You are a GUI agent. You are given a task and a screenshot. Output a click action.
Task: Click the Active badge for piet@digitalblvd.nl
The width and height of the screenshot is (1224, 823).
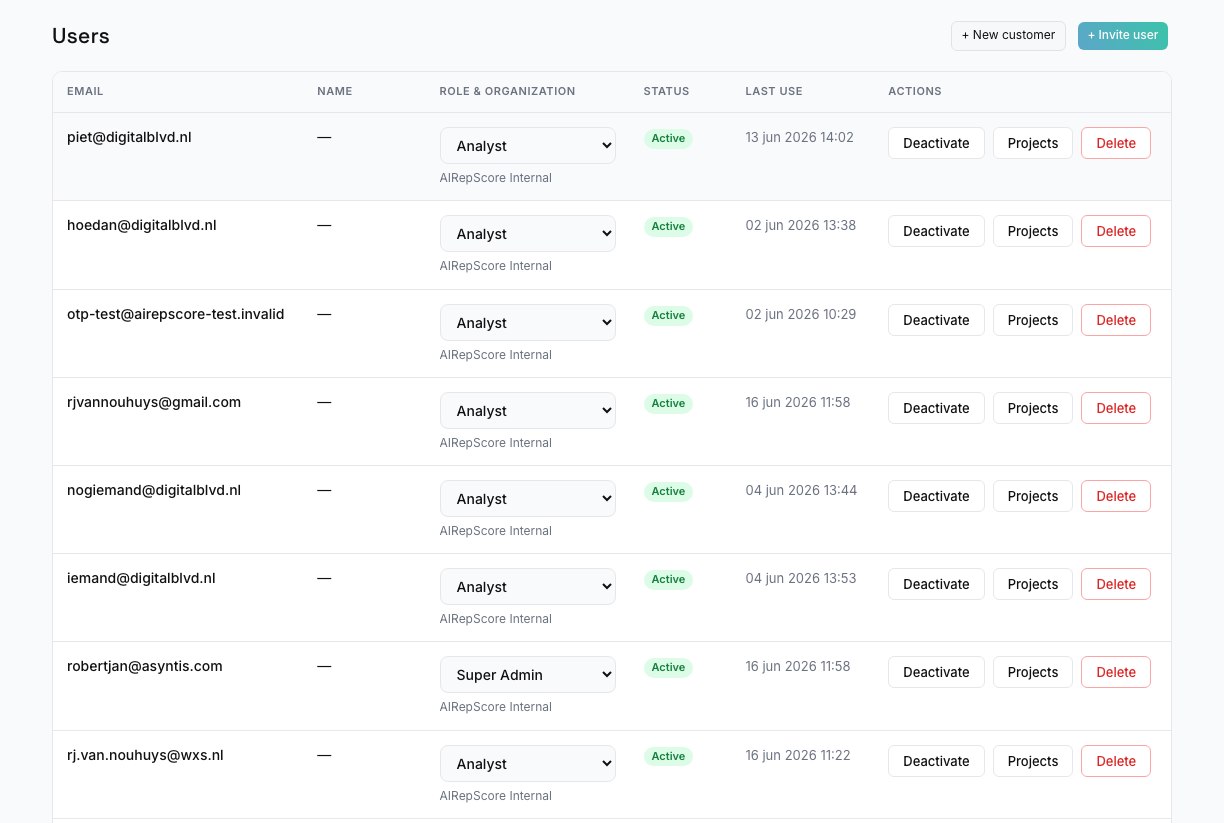pyautogui.click(x=668, y=138)
